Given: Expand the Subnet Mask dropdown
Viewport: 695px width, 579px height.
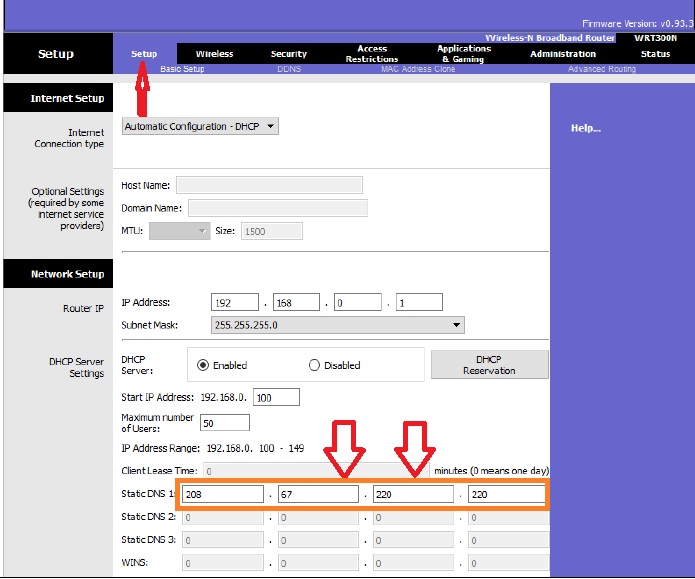Looking at the screenshot, I should coord(339,325).
